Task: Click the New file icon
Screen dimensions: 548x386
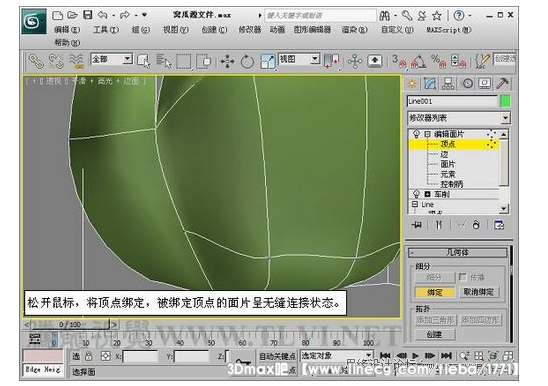Action: point(57,15)
